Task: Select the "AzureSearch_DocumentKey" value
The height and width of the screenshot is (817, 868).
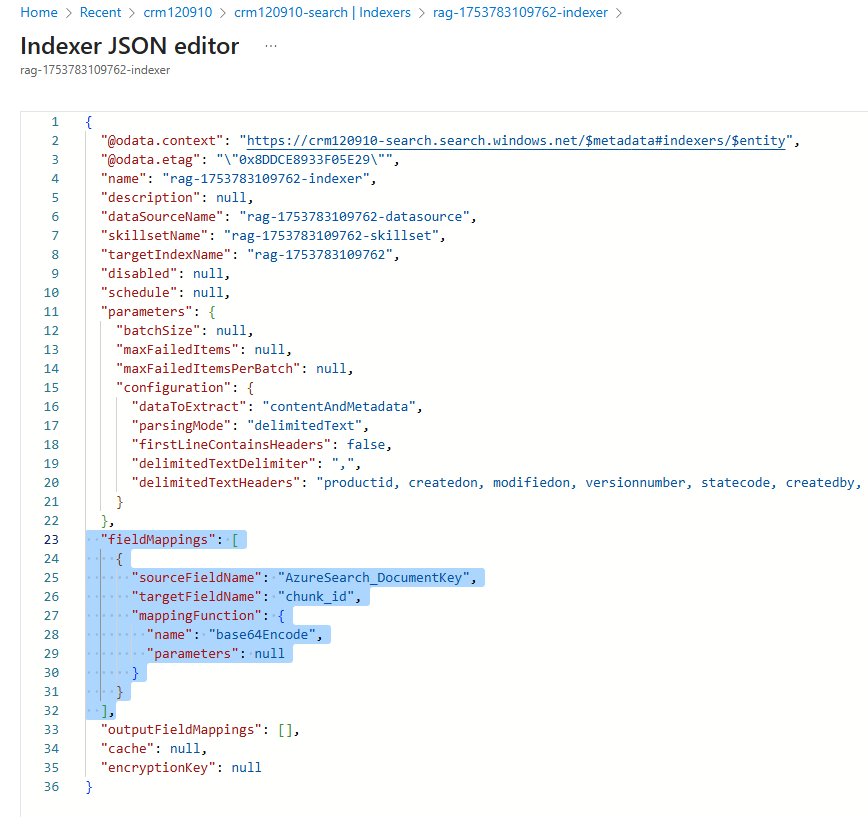Action: tap(373, 577)
